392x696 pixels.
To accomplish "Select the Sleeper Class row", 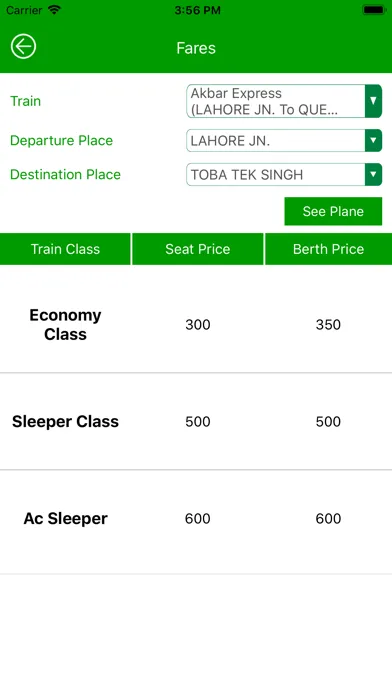I will coord(196,422).
